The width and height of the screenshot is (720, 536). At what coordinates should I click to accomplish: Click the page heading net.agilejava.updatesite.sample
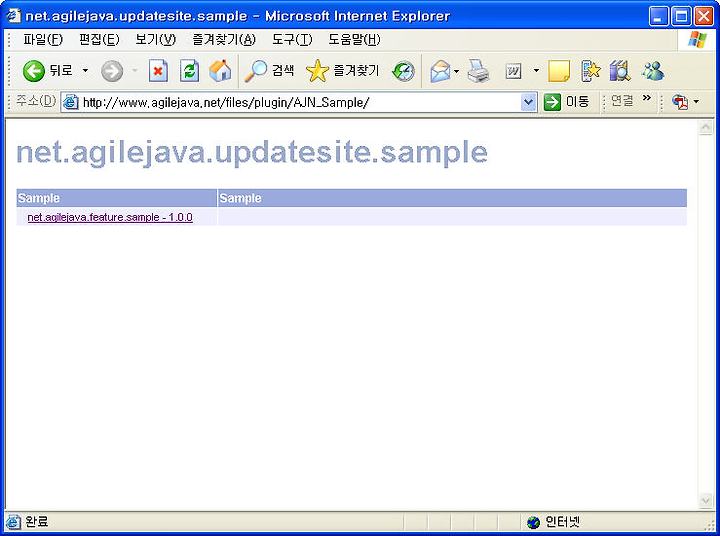click(x=252, y=153)
